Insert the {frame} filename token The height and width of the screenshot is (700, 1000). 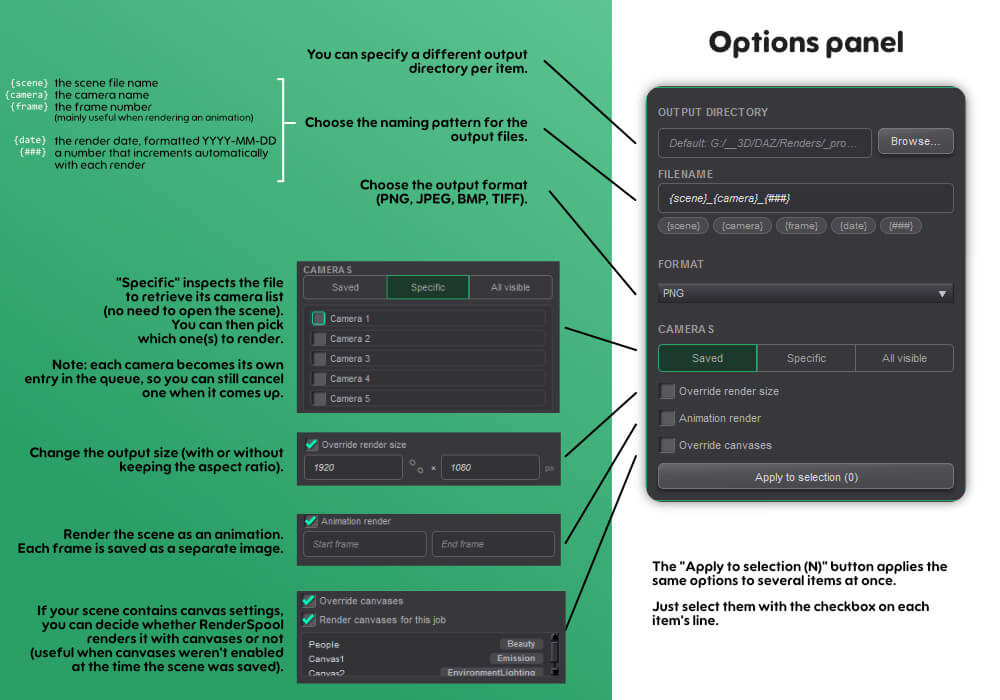801,226
